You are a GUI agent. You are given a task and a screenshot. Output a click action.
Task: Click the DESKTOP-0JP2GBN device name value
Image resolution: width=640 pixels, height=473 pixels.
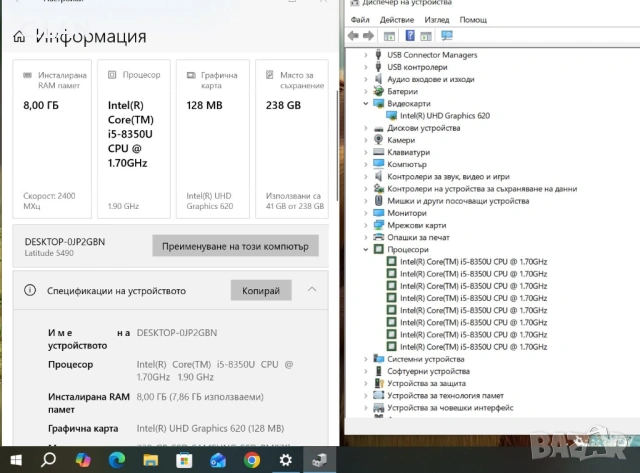click(177, 333)
